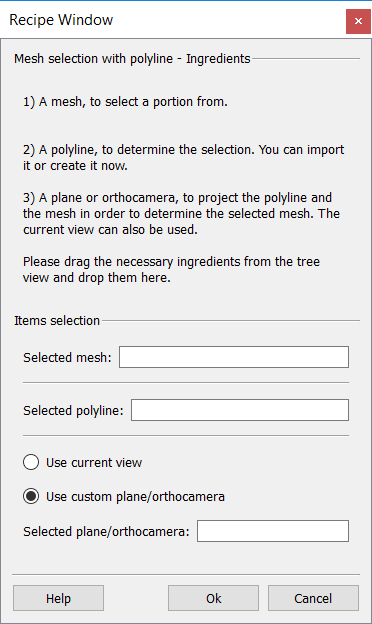Viewport: 372px width, 624px height.
Task: Focus the Selected polyline input box
Action: [x=240, y=410]
